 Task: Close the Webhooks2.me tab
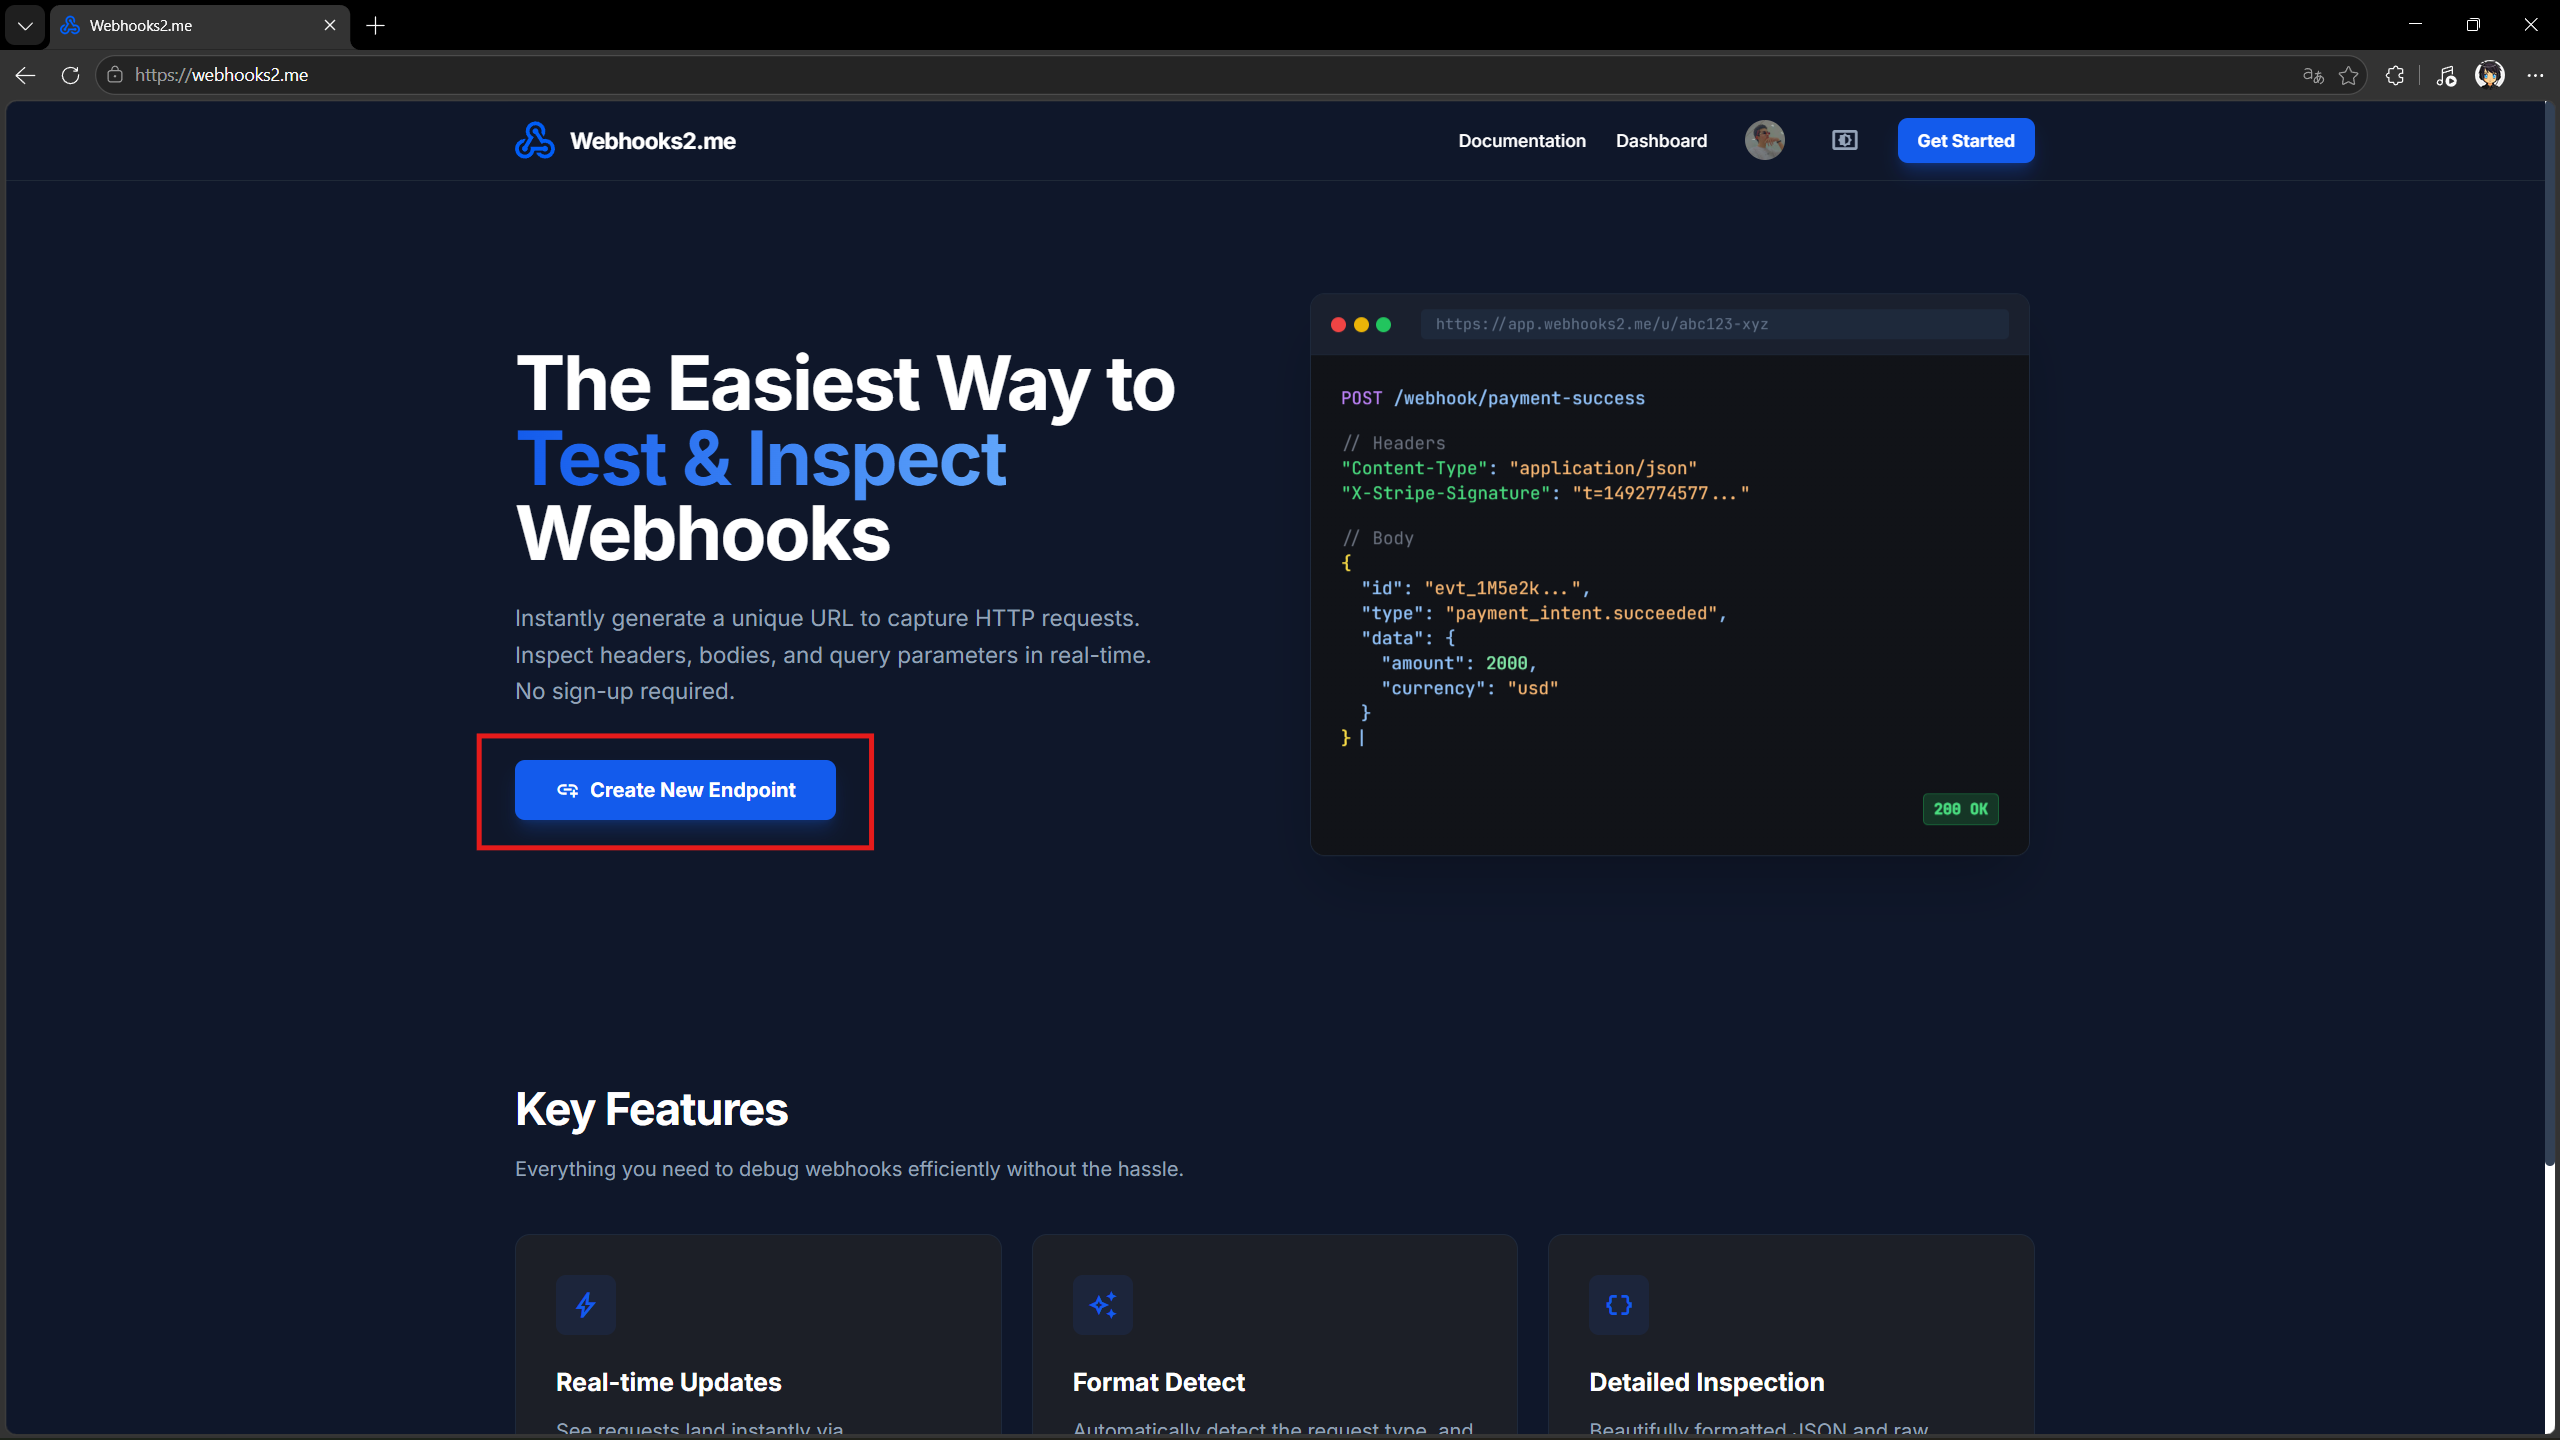[x=330, y=26]
